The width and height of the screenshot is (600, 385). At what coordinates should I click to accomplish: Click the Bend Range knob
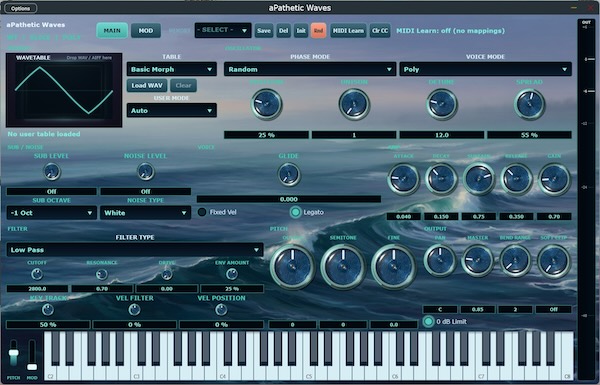click(515, 261)
